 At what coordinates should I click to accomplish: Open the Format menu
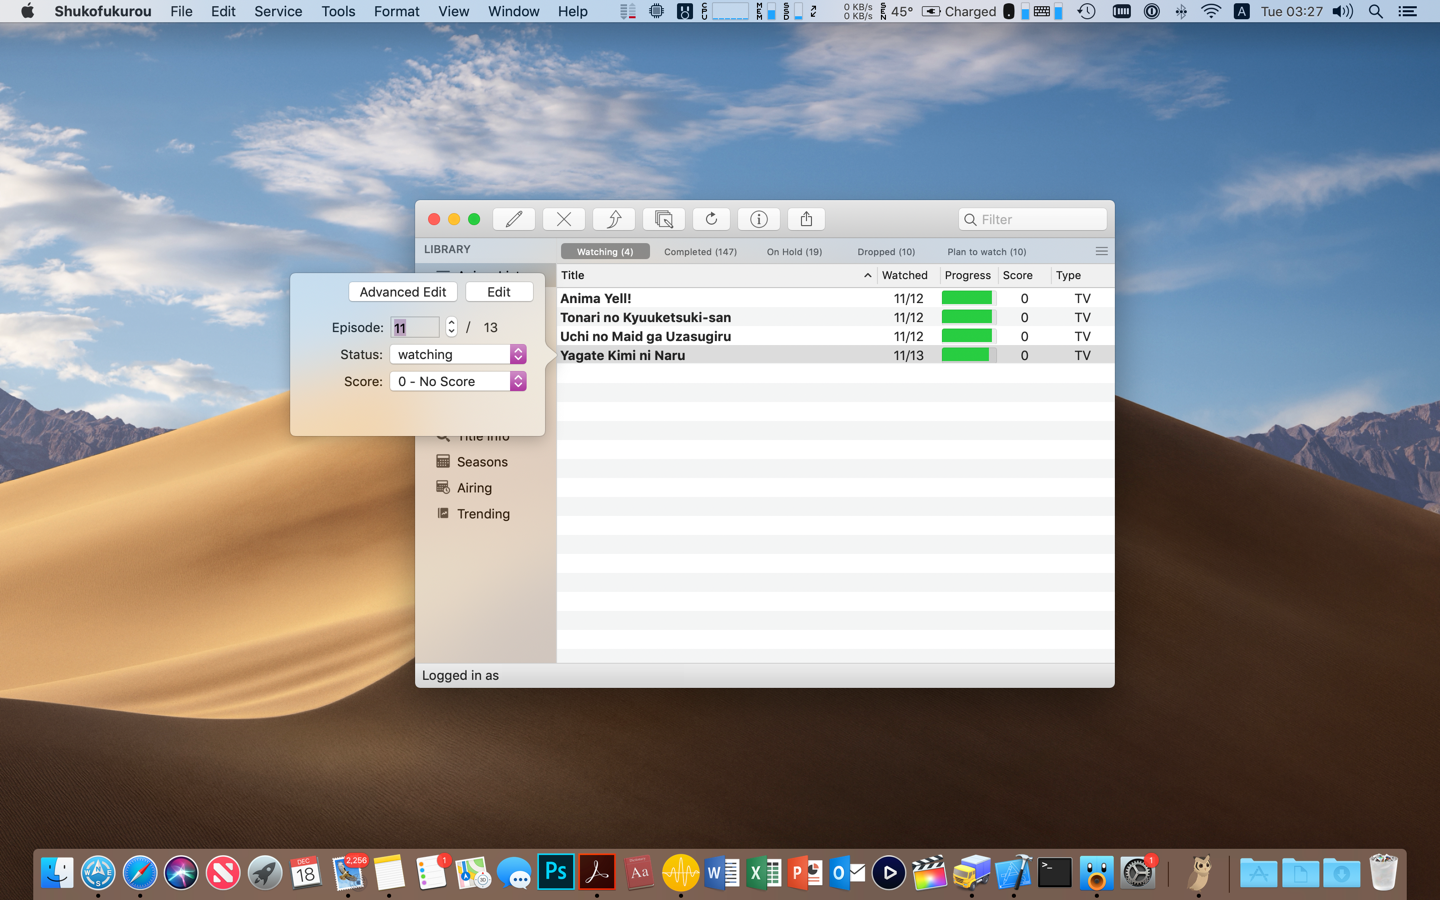[x=396, y=11]
